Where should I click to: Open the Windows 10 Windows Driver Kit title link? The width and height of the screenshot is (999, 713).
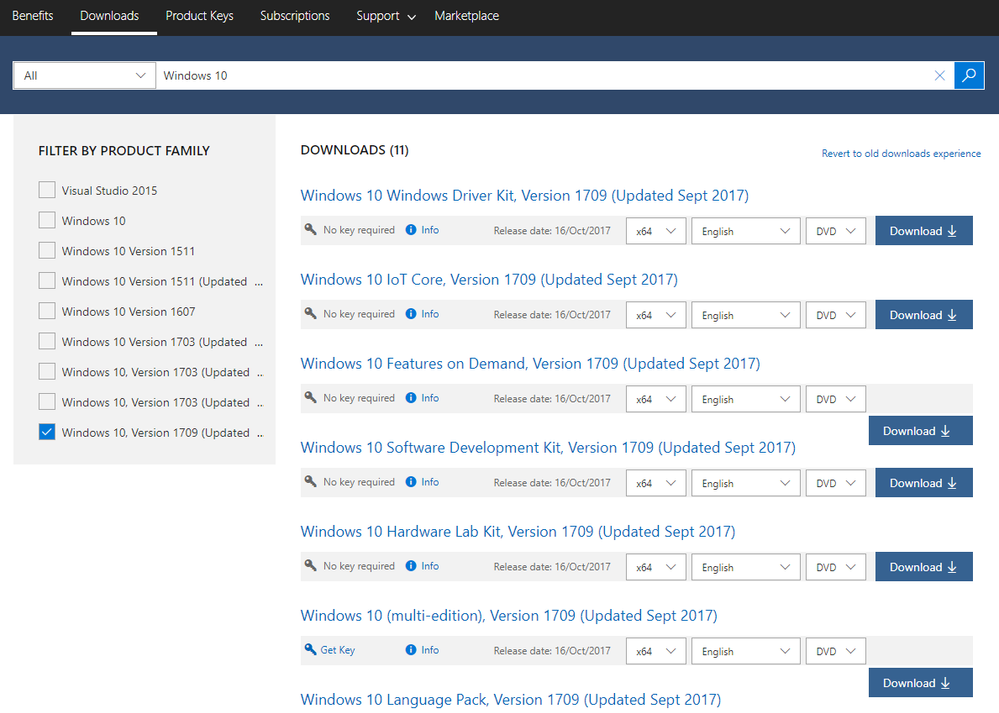[x=524, y=196]
